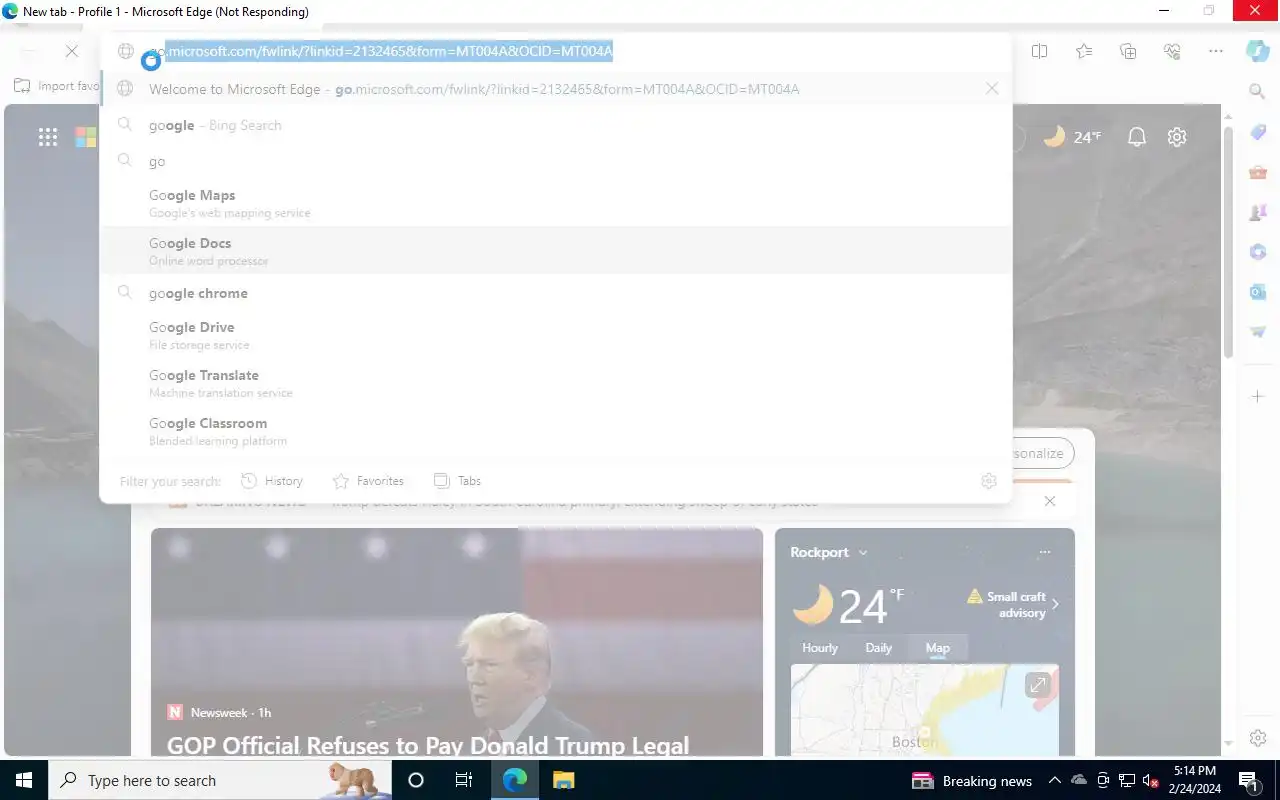
Task: Select the Google Maps suggestion
Action: click(x=556, y=203)
